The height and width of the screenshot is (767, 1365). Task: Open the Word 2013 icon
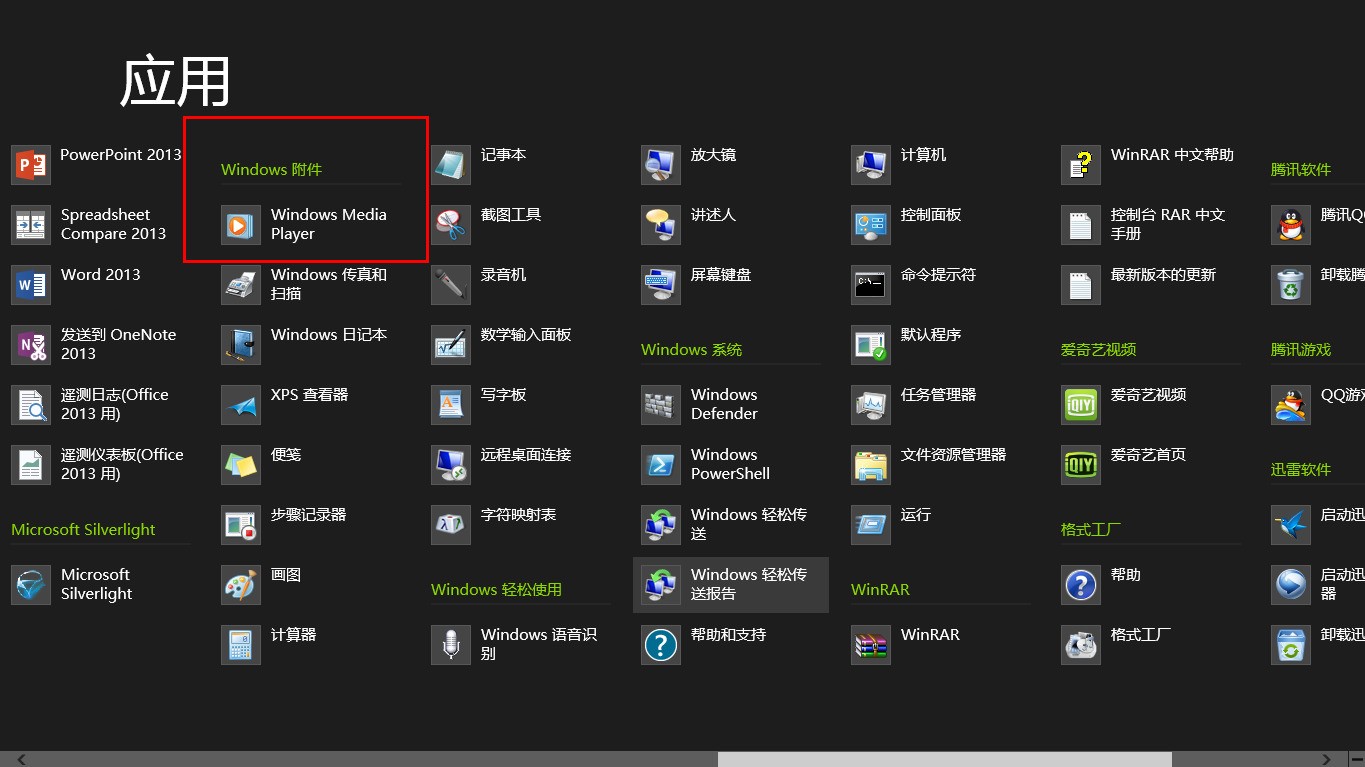coord(31,285)
